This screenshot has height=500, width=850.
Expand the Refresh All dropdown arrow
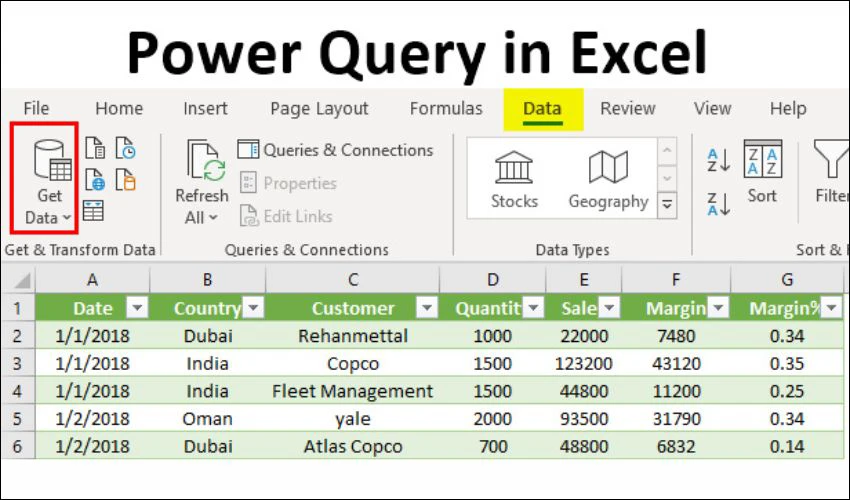(x=213, y=218)
